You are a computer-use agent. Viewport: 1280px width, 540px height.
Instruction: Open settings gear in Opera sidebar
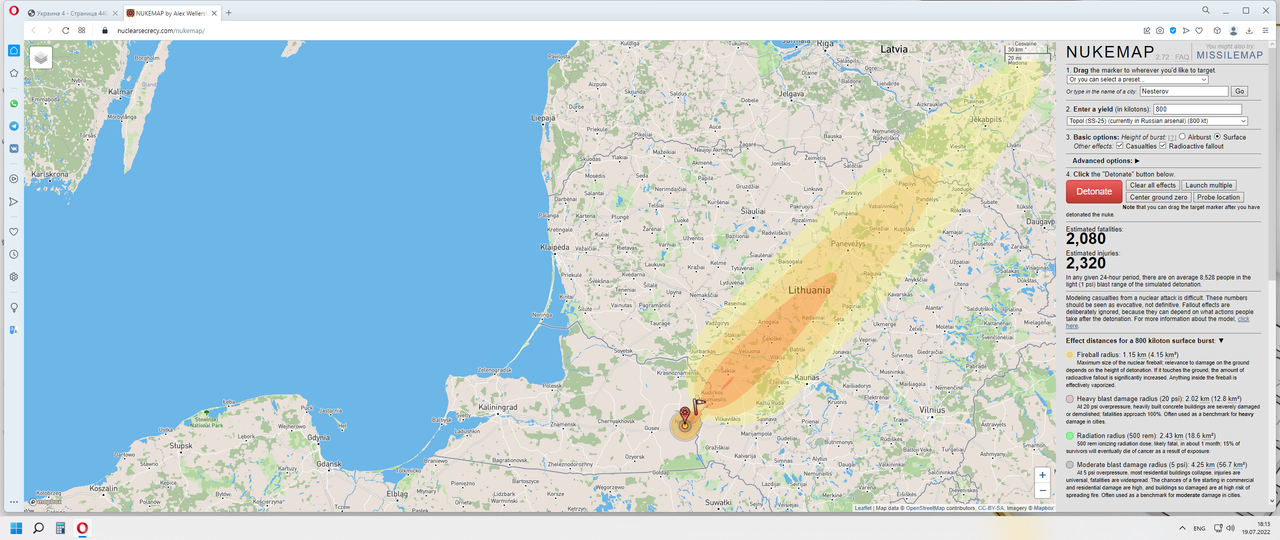coord(14,277)
